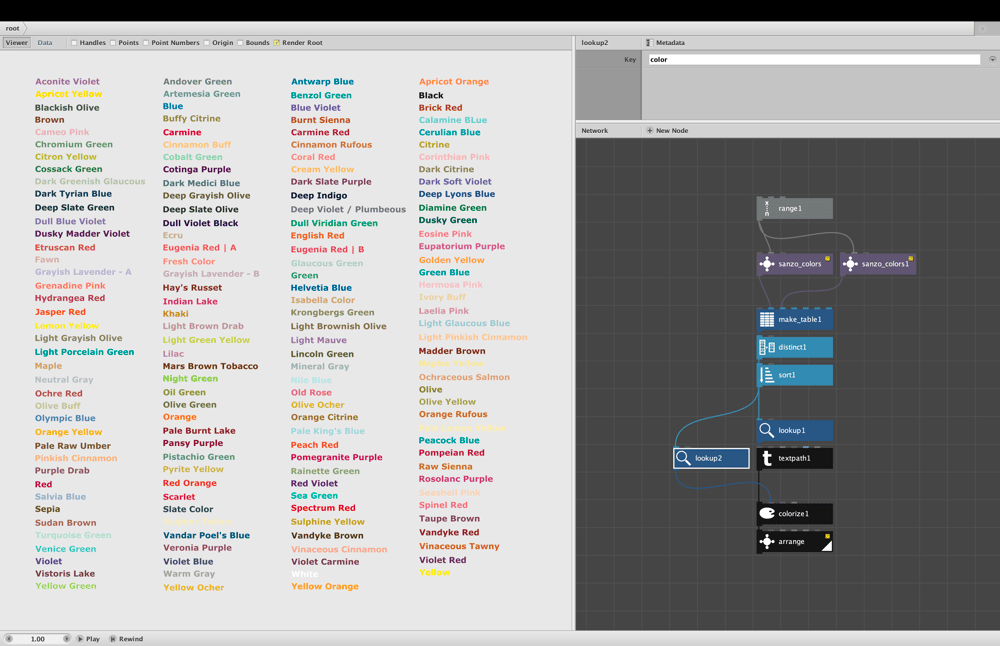Enable the Bounds checkbox
This screenshot has width=1000, height=646.
click(x=240, y=43)
